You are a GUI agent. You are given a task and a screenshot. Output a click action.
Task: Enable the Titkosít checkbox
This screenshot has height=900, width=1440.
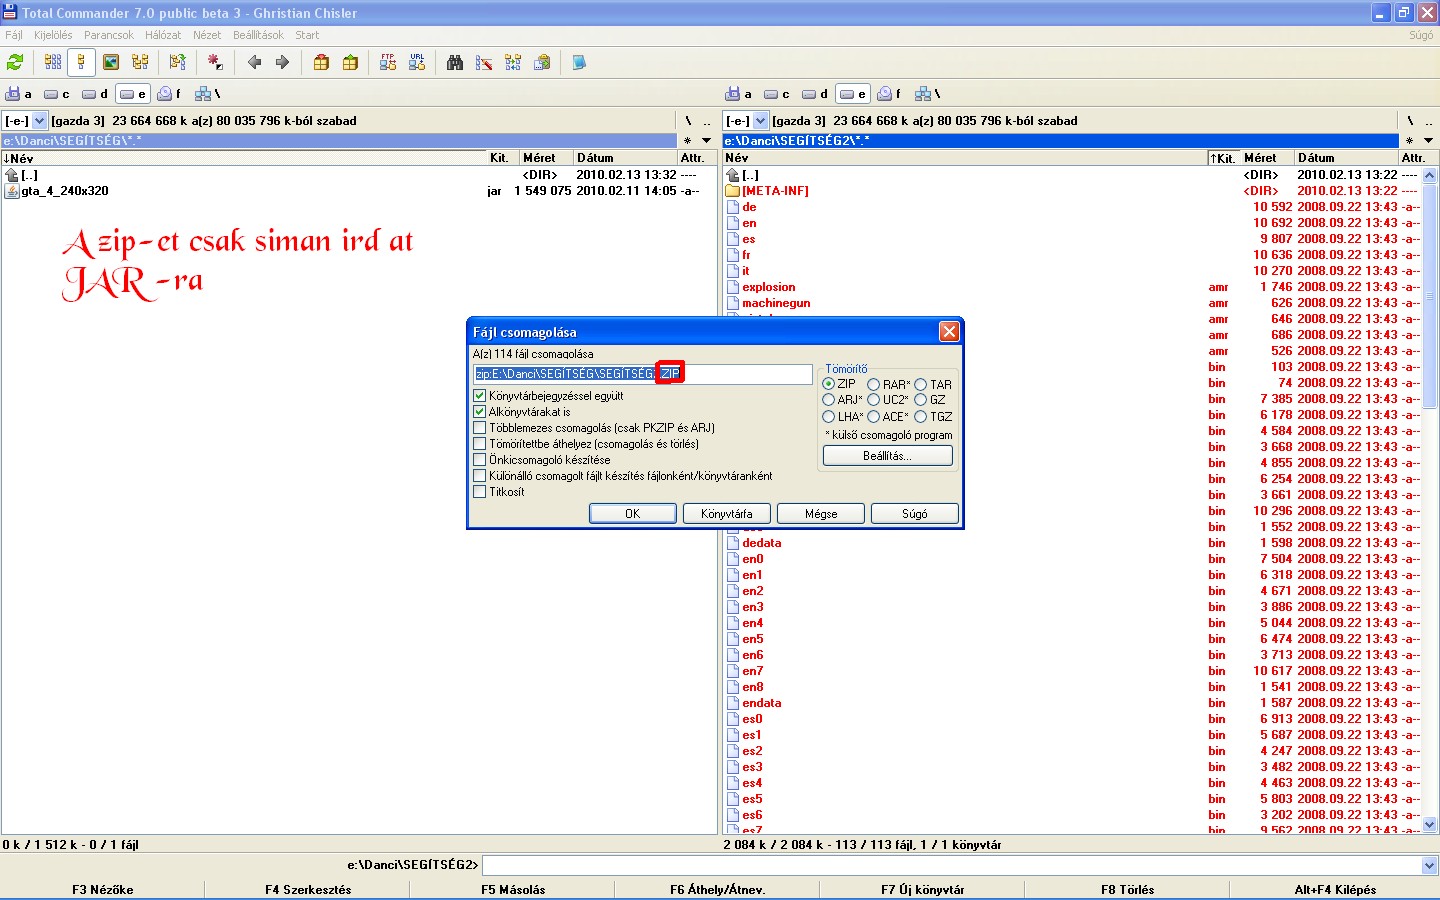480,492
